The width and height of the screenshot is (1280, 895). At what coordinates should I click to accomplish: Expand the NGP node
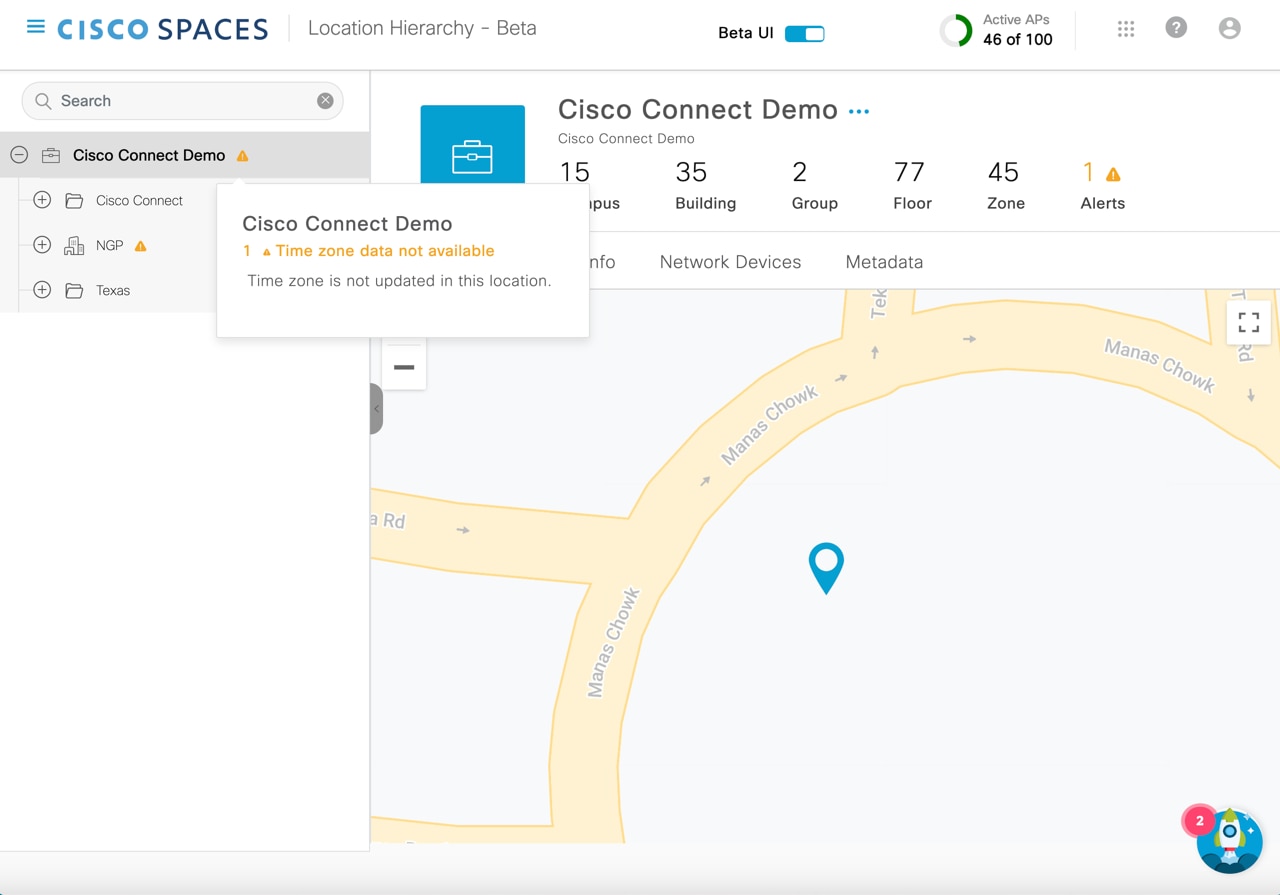[42, 245]
